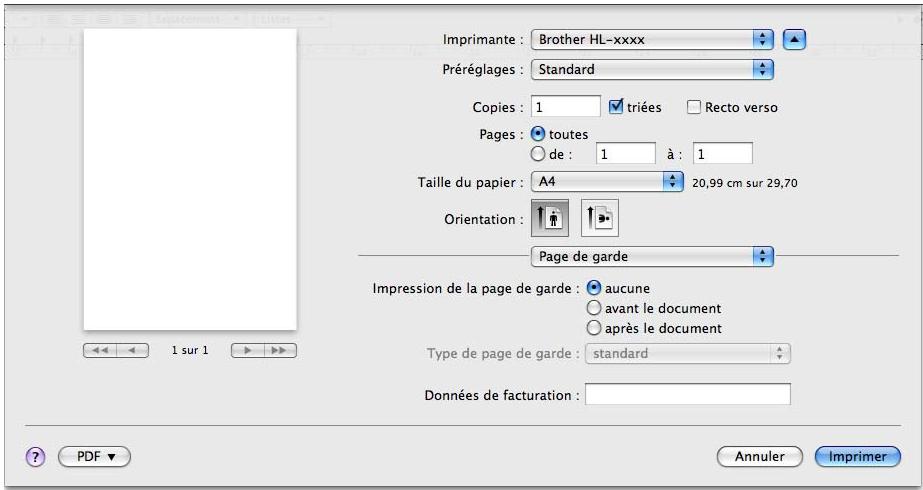
Task: Open the Type de page de garde dropdown
Action: [688, 353]
